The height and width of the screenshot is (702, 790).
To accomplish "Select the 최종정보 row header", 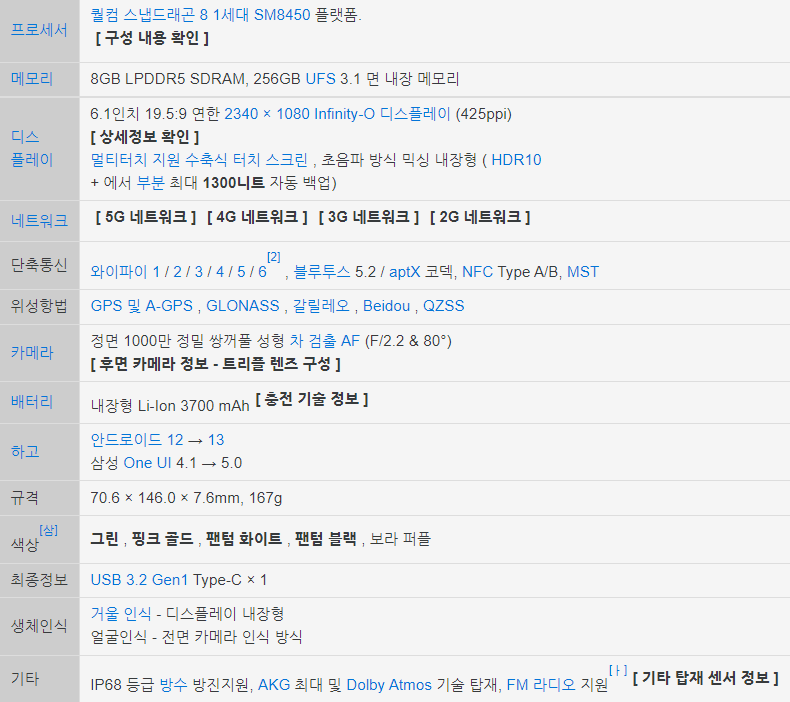I will coord(39,580).
